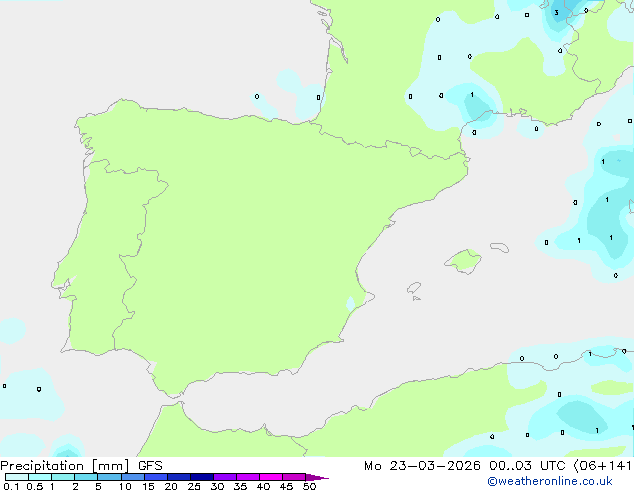Click the '50' legend scale label

pyautogui.click(x=309, y=486)
